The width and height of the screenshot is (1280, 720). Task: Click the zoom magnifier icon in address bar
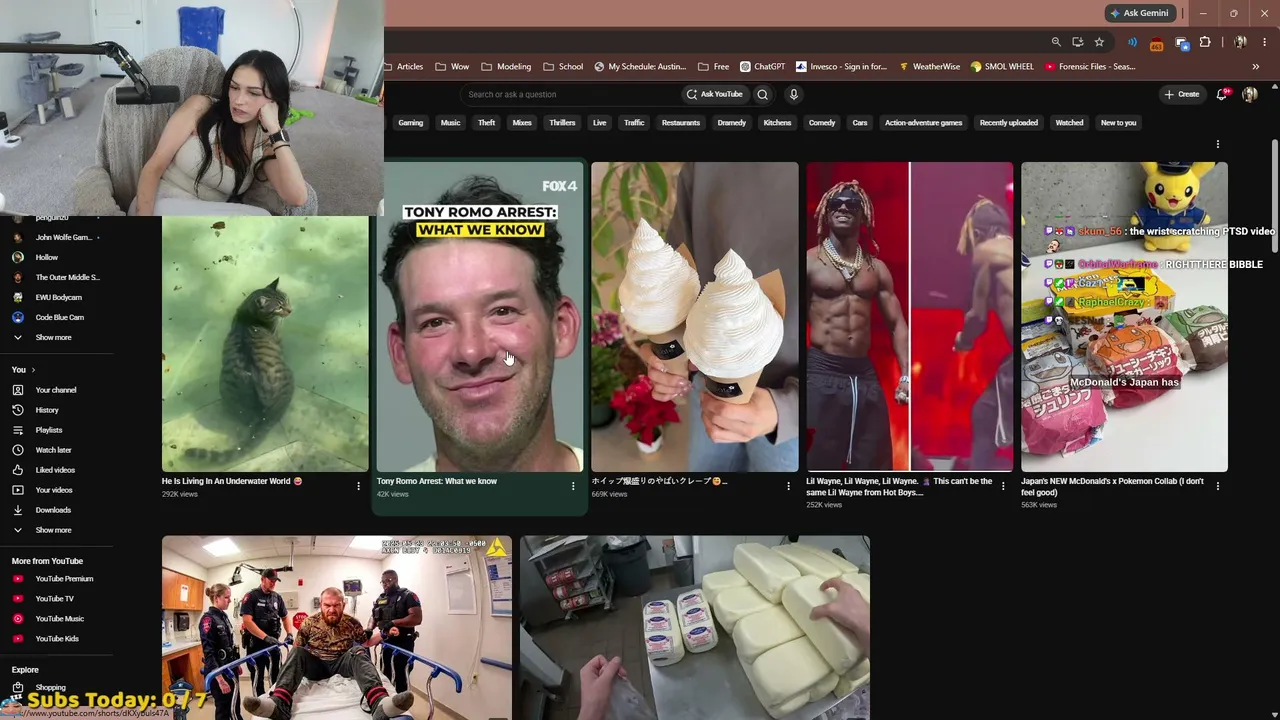click(1056, 42)
